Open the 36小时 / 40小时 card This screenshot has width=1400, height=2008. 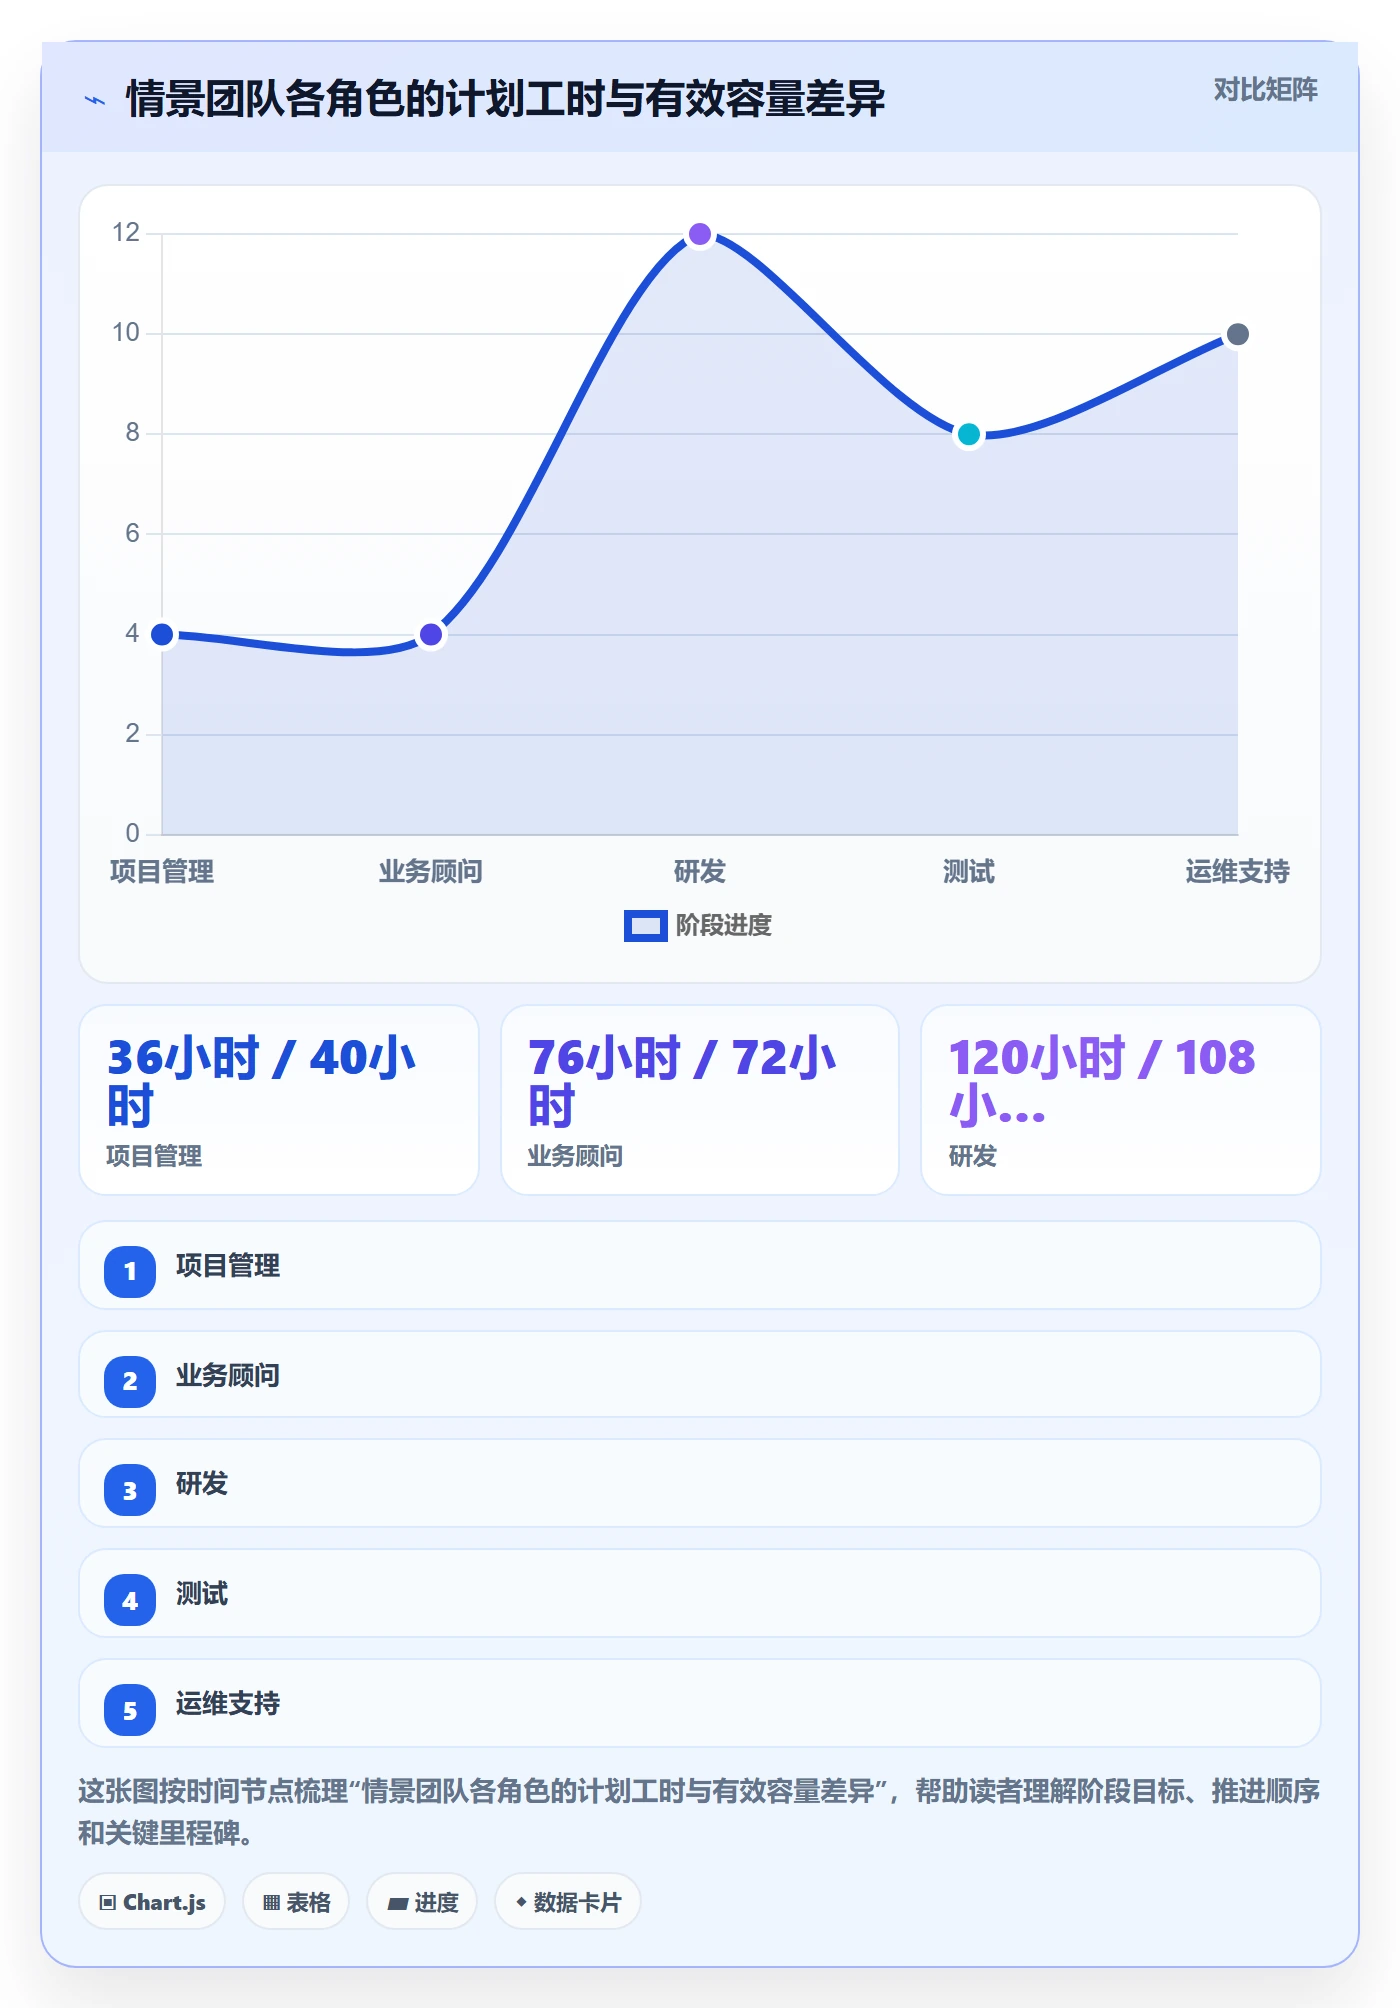(x=279, y=1100)
